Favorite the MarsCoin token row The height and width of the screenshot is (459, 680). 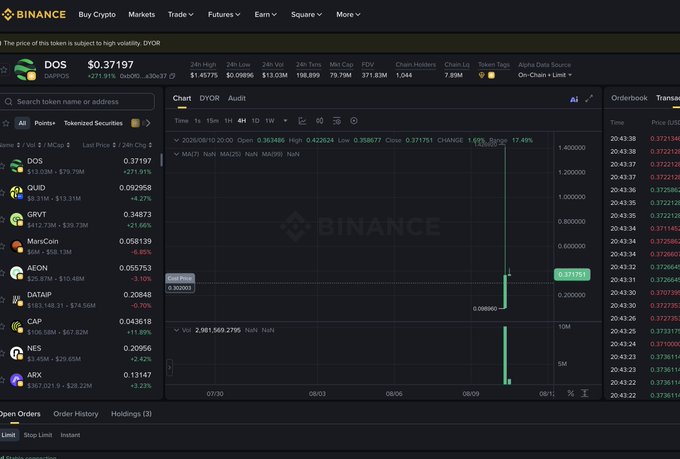pyautogui.click(x=3, y=246)
